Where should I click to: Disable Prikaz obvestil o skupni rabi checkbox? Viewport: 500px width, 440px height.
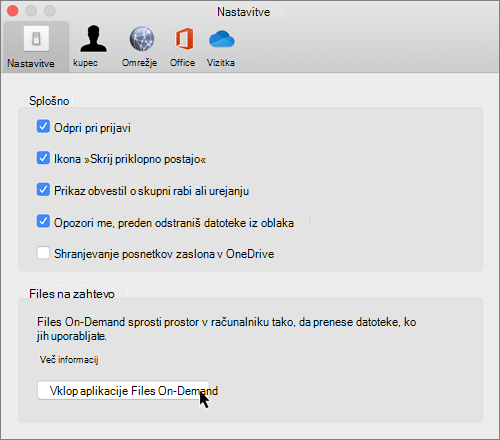43,190
